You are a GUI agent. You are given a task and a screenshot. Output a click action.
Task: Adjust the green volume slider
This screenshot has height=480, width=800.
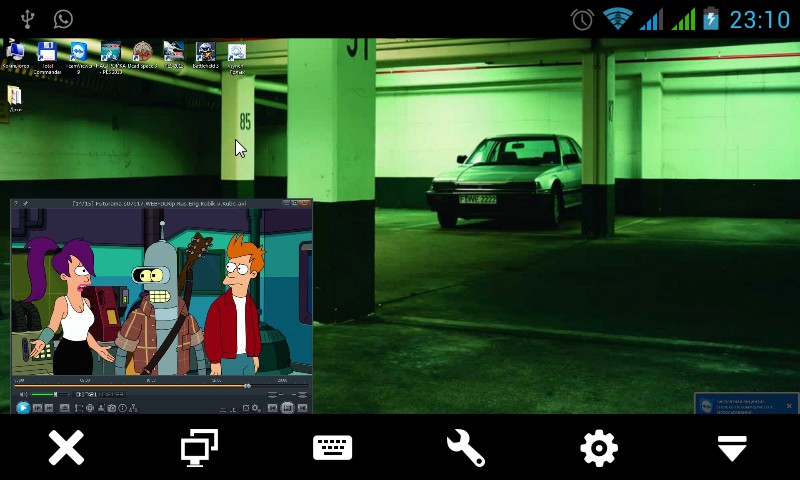coord(50,394)
